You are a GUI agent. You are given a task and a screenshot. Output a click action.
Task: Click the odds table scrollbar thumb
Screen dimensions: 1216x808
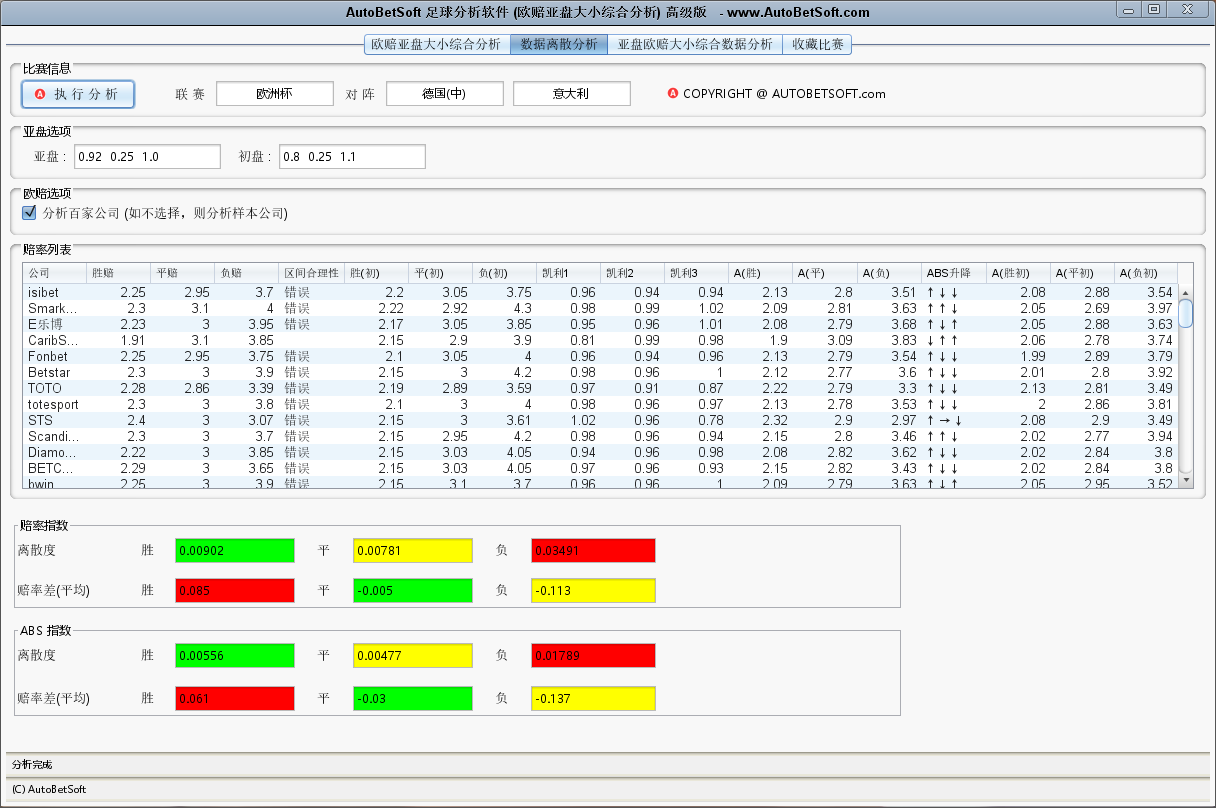click(1186, 313)
